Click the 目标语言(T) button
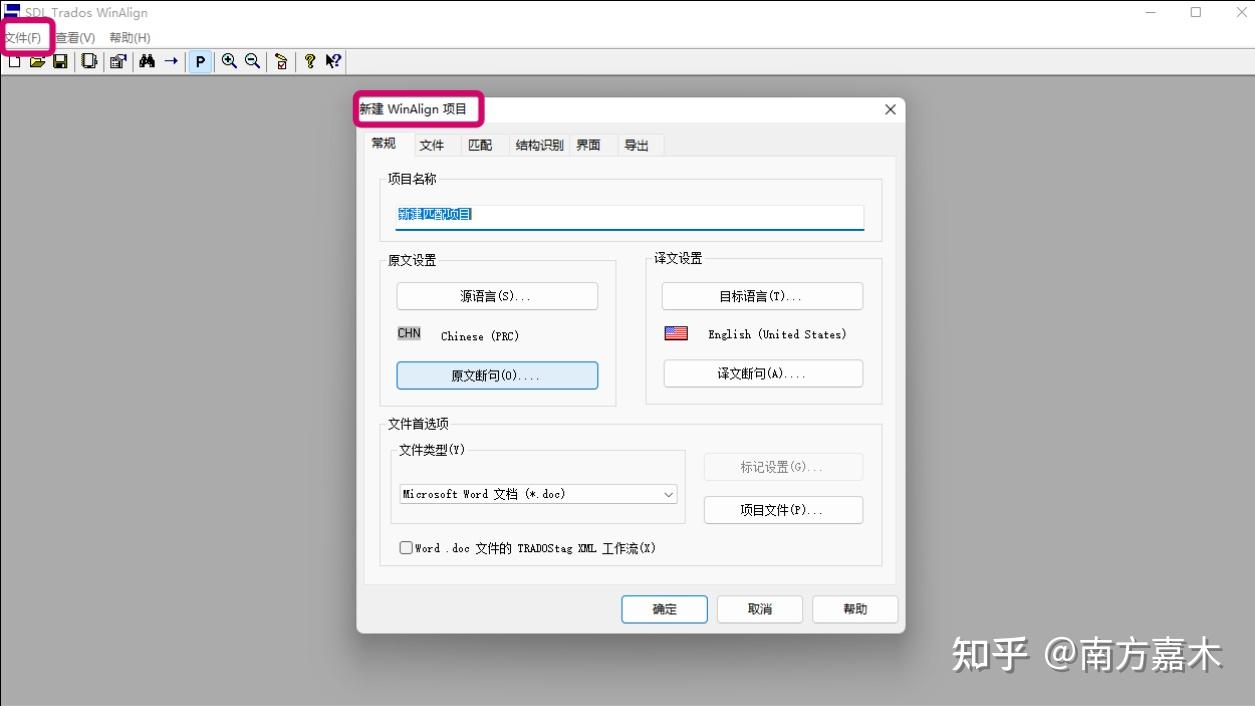This screenshot has width=1255, height=706. [762, 296]
